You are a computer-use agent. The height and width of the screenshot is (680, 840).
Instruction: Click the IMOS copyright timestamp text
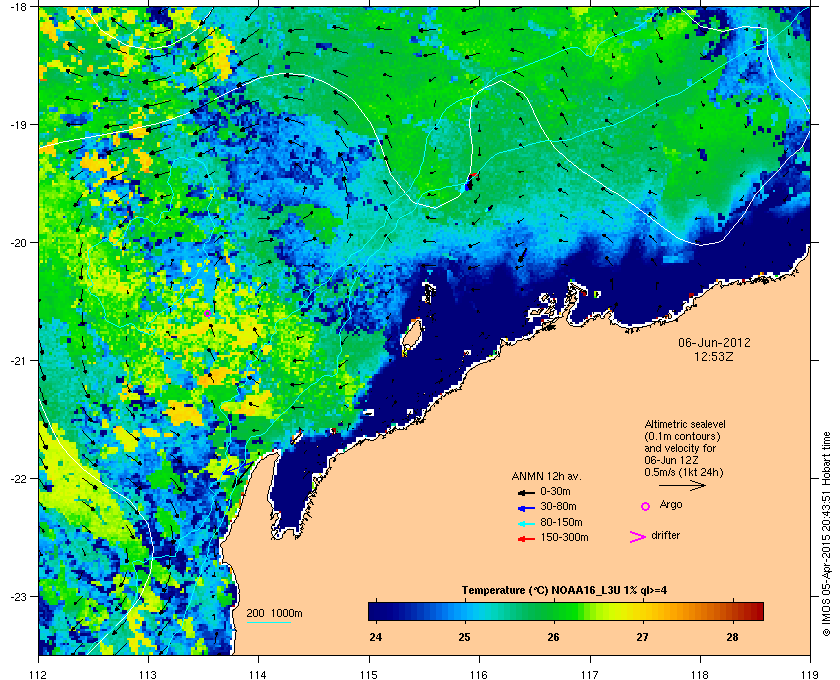tap(826, 534)
